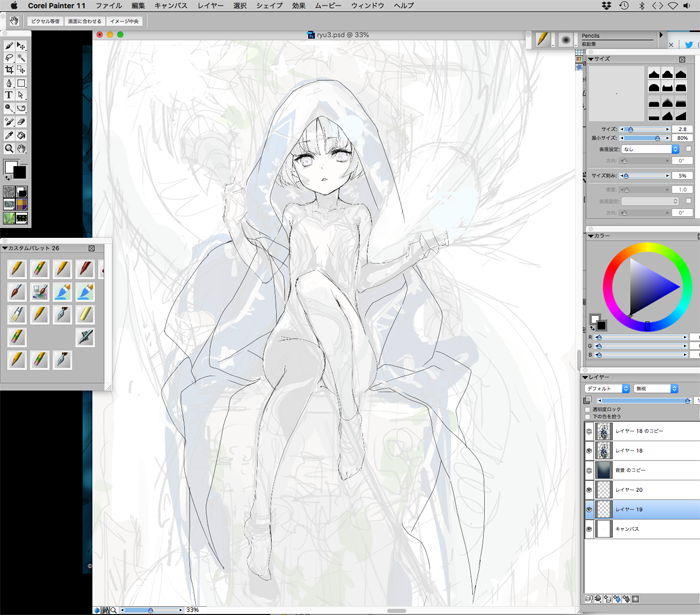Select the Text tool
The image size is (700, 615).
coord(9,96)
